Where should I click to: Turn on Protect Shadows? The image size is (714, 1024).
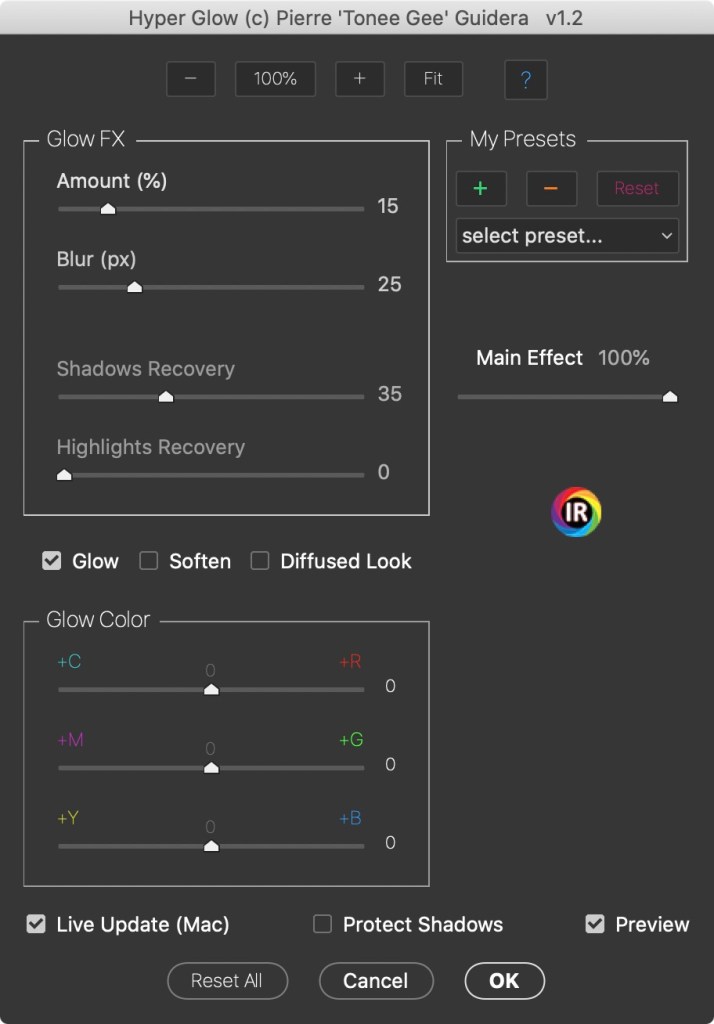pos(322,924)
